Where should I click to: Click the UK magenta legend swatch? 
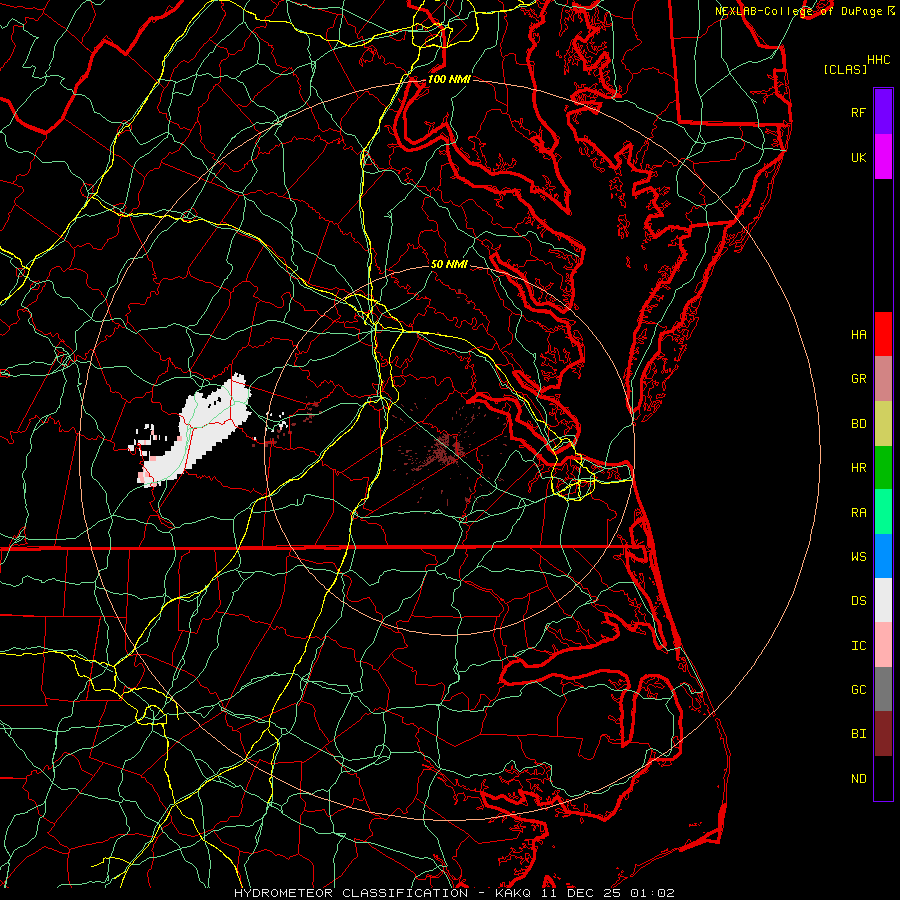coord(883,157)
